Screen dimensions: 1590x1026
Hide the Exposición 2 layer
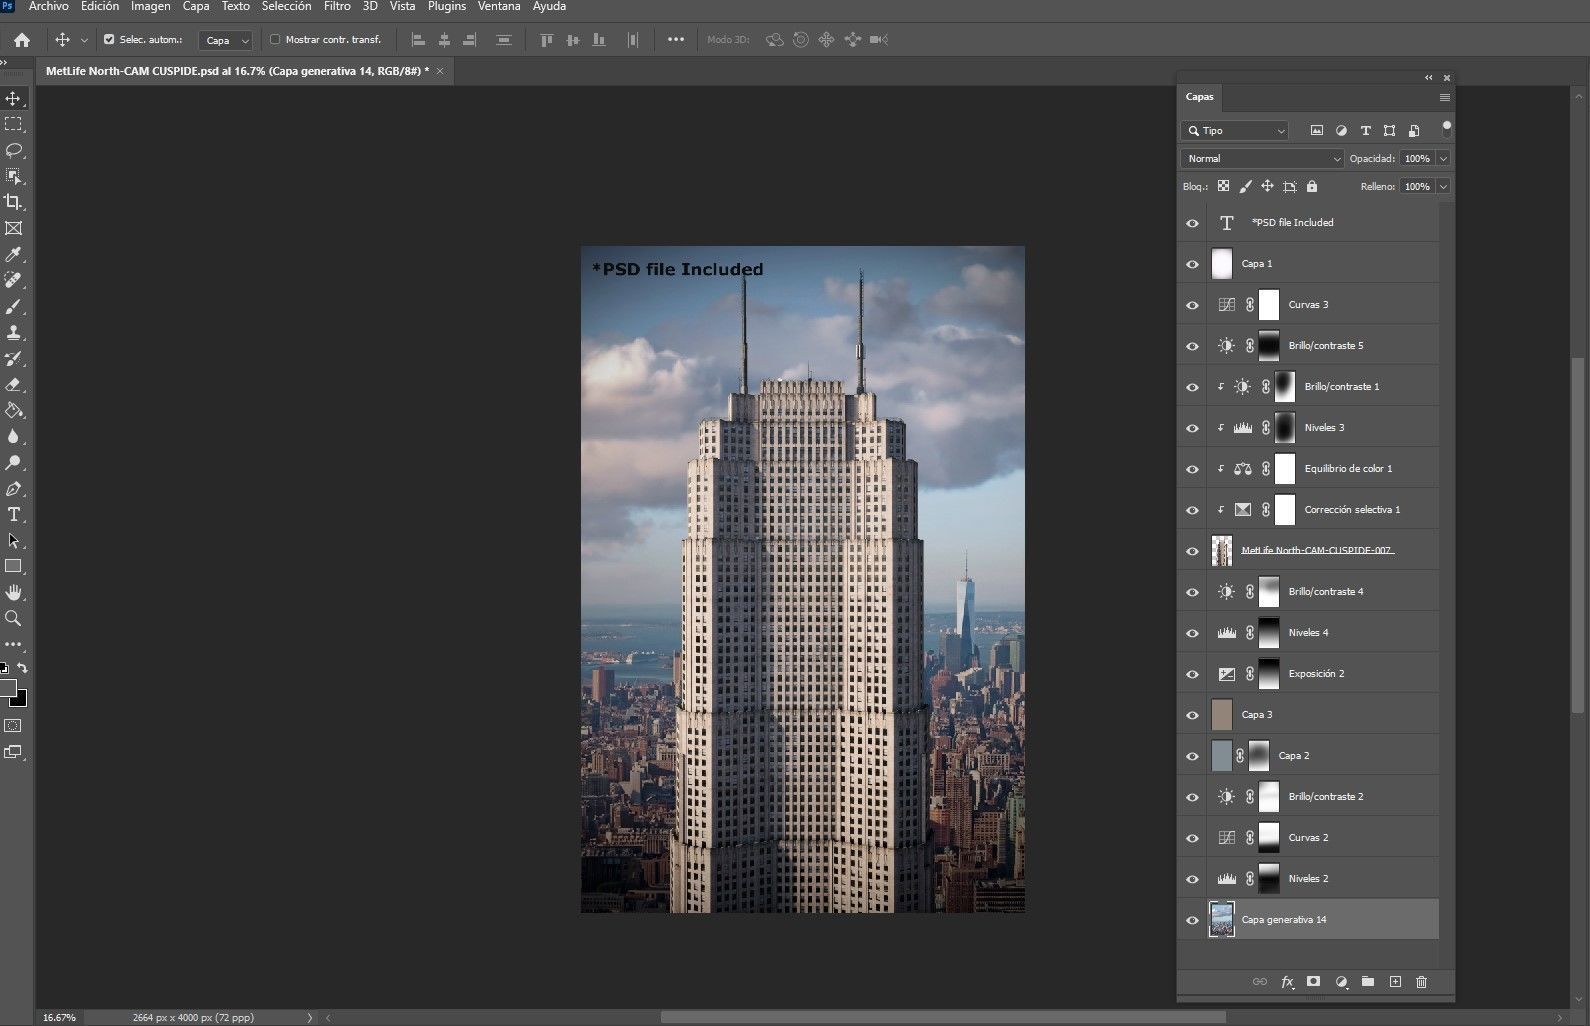coord(1192,674)
